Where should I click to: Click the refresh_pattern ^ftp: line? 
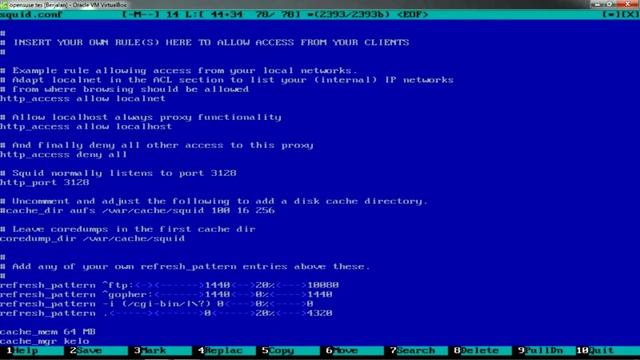coord(169,285)
